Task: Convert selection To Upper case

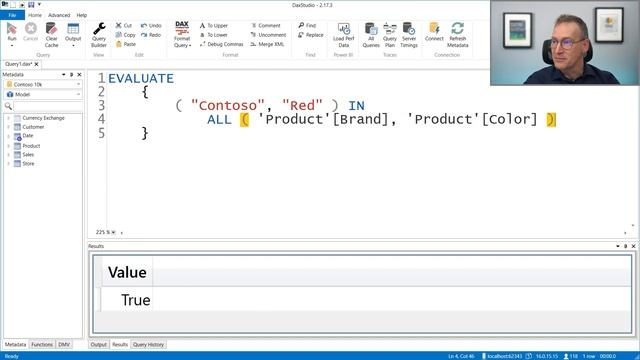Action: pos(213,25)
